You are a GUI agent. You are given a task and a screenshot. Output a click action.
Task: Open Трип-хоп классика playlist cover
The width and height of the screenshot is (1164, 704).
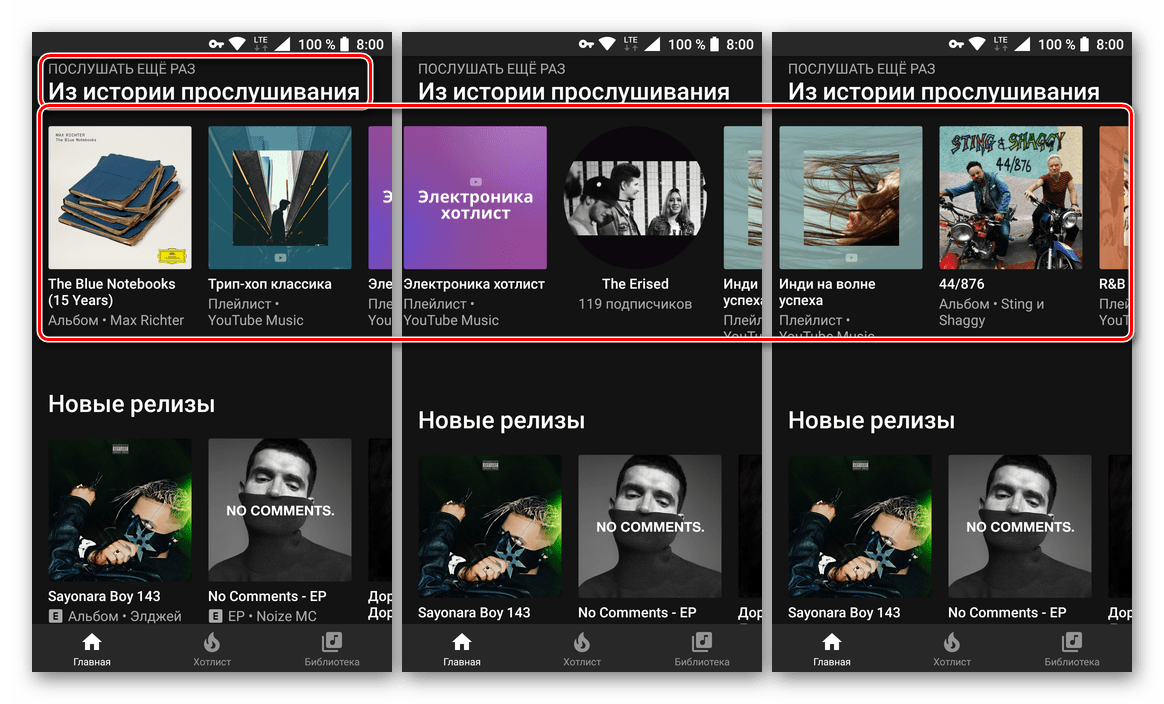tap(280, 198)
